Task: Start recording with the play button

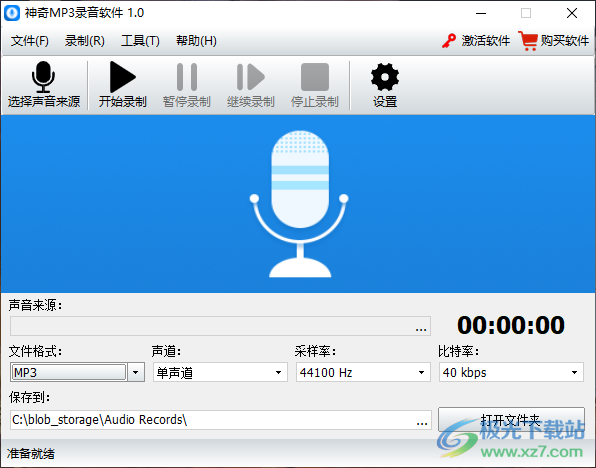Action: point(122,77)
